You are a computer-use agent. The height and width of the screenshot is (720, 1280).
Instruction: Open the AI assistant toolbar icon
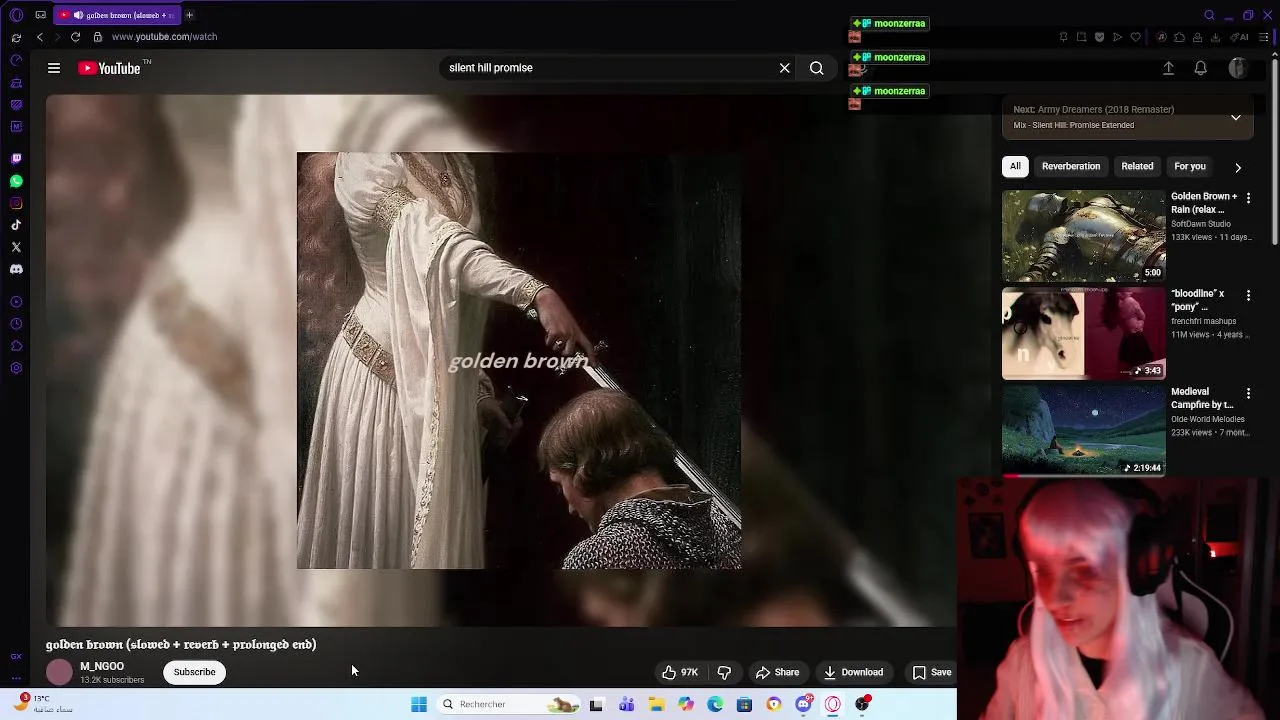tap(1241, 37)
